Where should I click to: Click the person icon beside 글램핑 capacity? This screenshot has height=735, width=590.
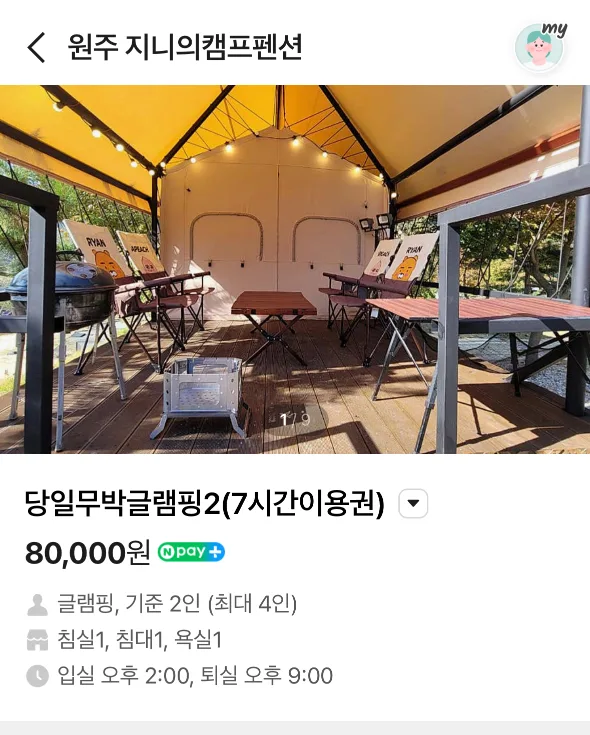click(x=37, y=604)
